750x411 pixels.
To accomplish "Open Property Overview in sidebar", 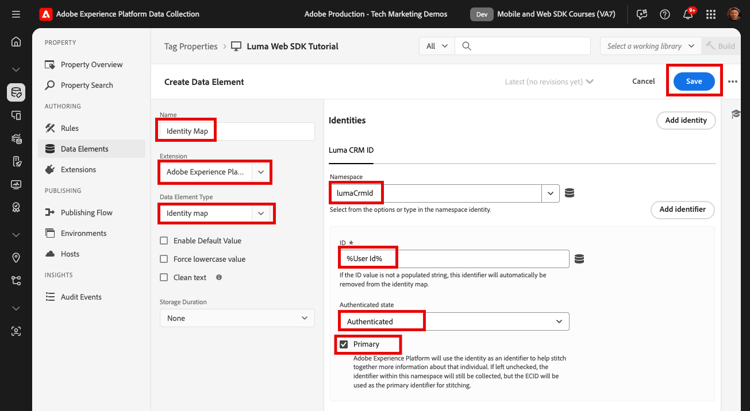I will tap(91, 65).
